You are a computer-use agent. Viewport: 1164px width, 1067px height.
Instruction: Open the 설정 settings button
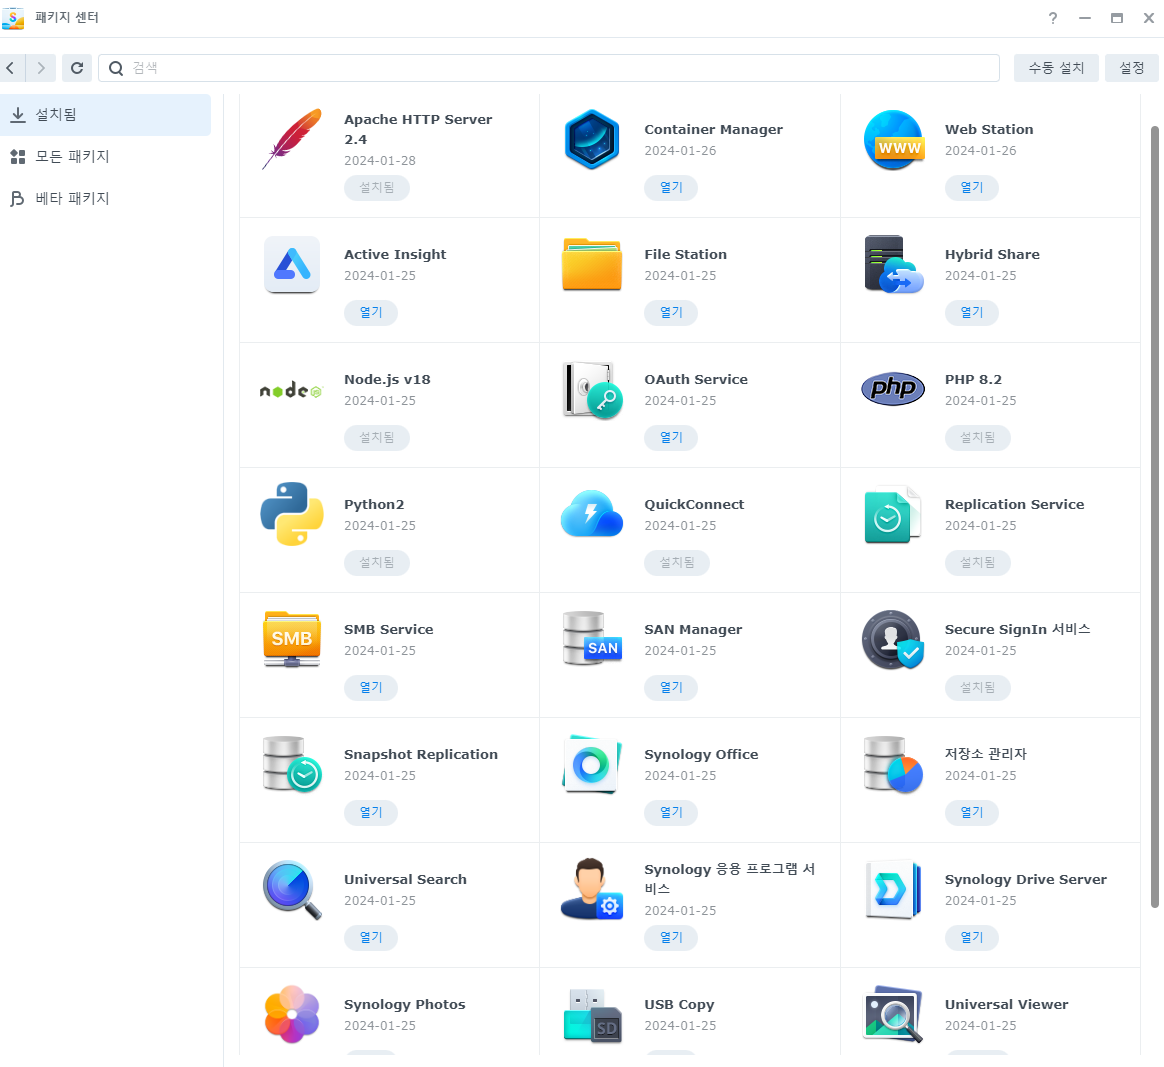click(1131, 68)
